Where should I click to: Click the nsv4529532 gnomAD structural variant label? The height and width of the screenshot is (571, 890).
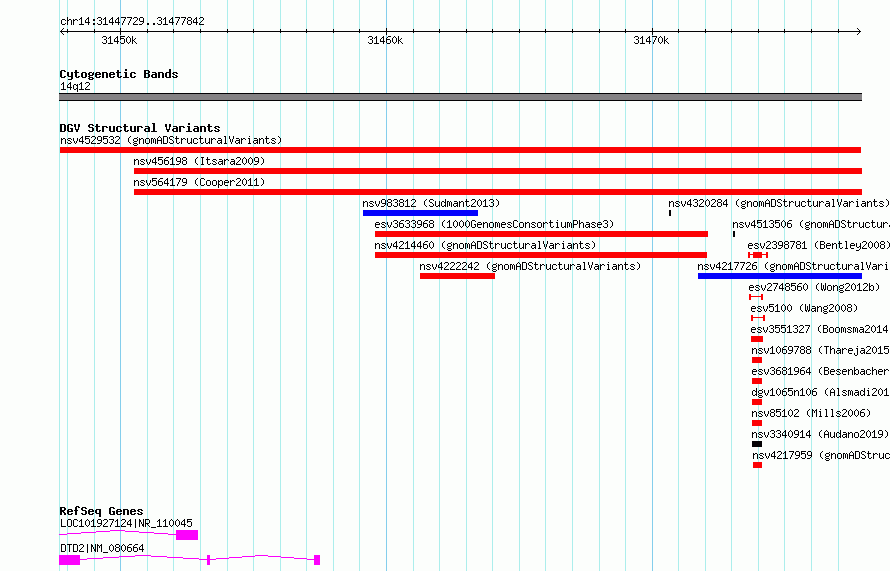pos(171,140)
